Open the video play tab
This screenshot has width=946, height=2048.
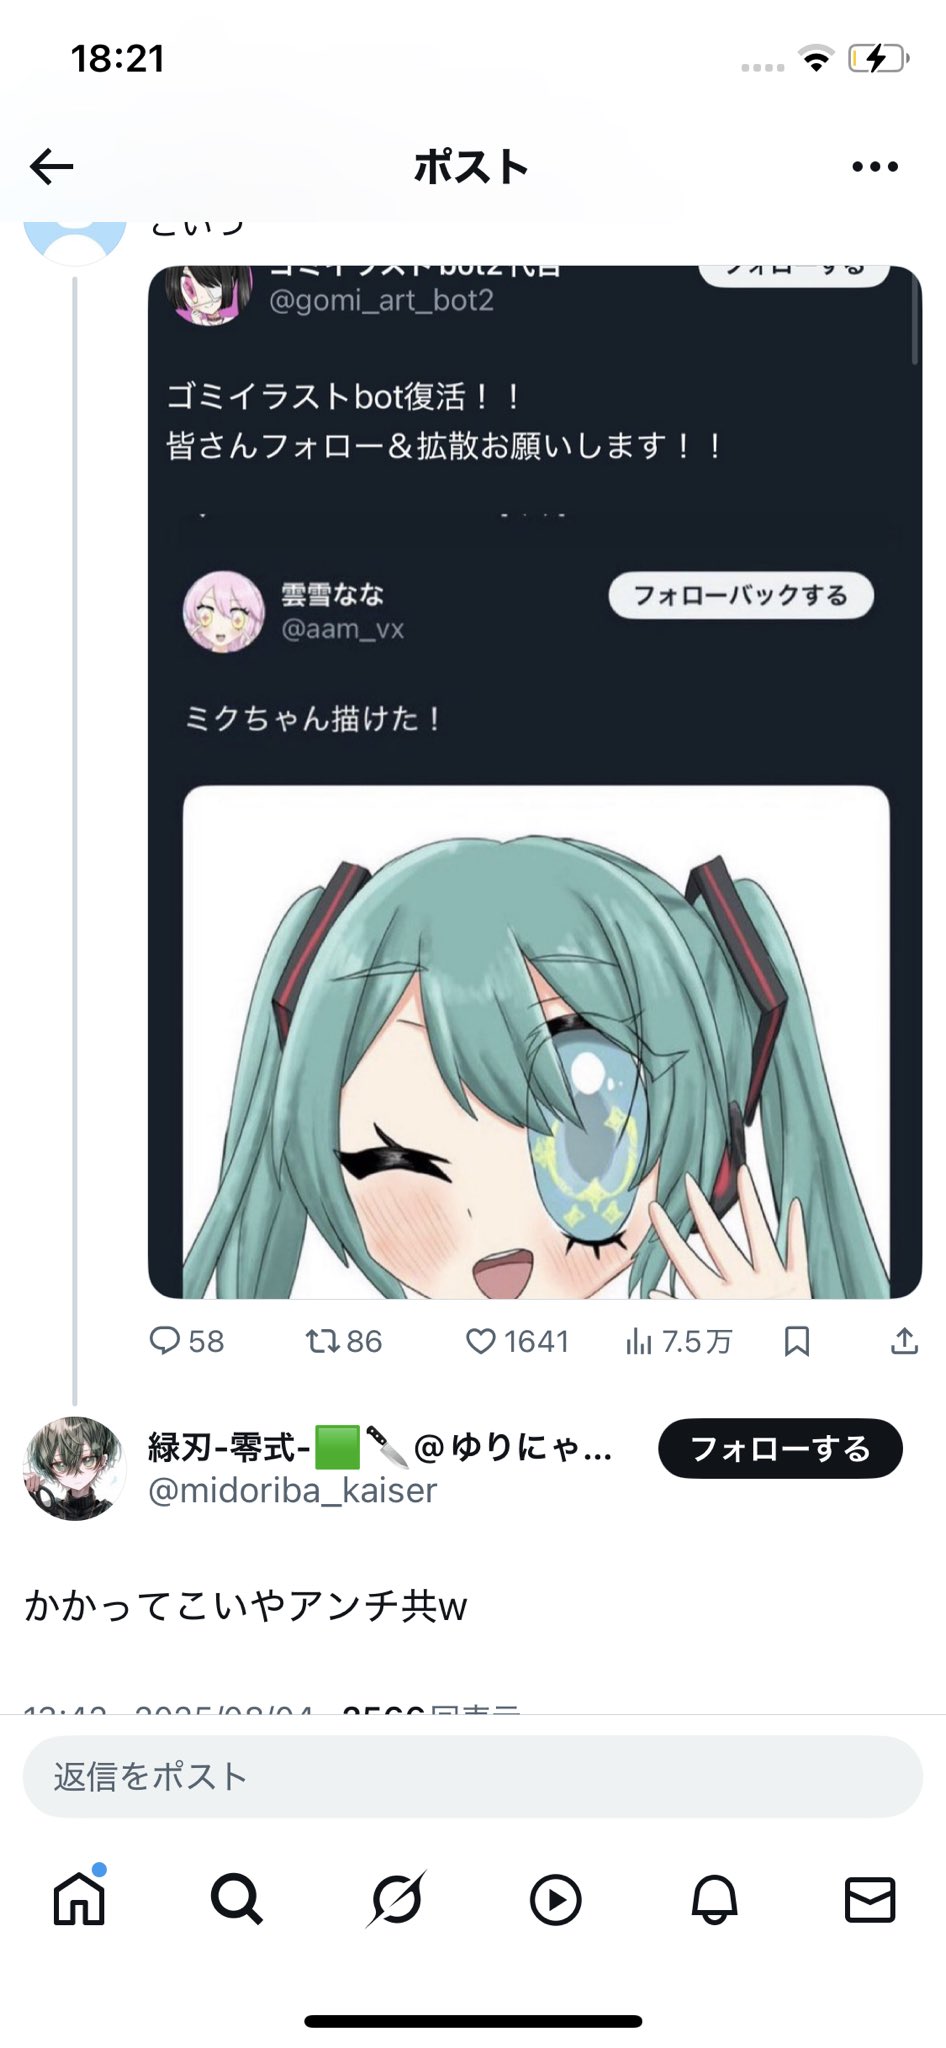(x=555, y=1899)
